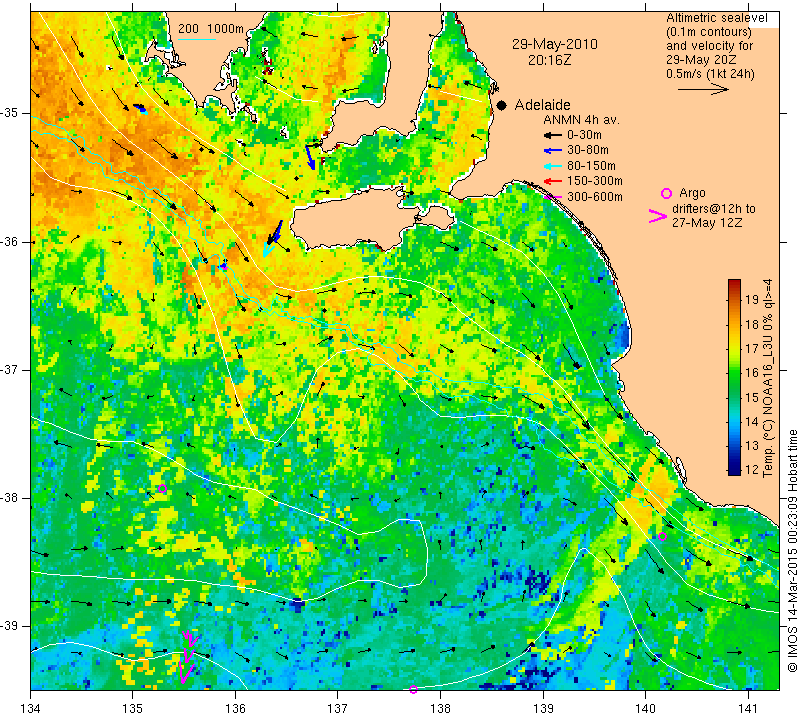Click the ANMN 4h av. legend heading
The width and height of the screenshot is (800, 720).
[581, 120]
